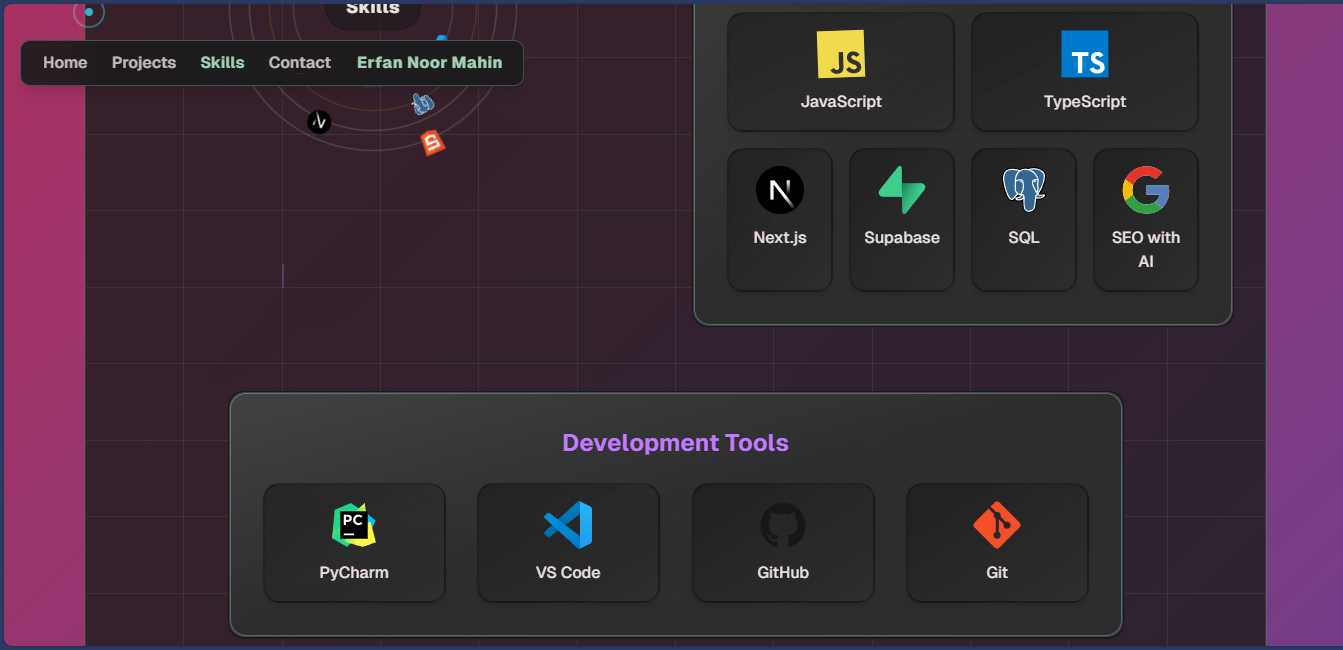This screenshot has height=650, width=1343.
Task: Click the green Supabase bolt icon
Action: point(902,190)
